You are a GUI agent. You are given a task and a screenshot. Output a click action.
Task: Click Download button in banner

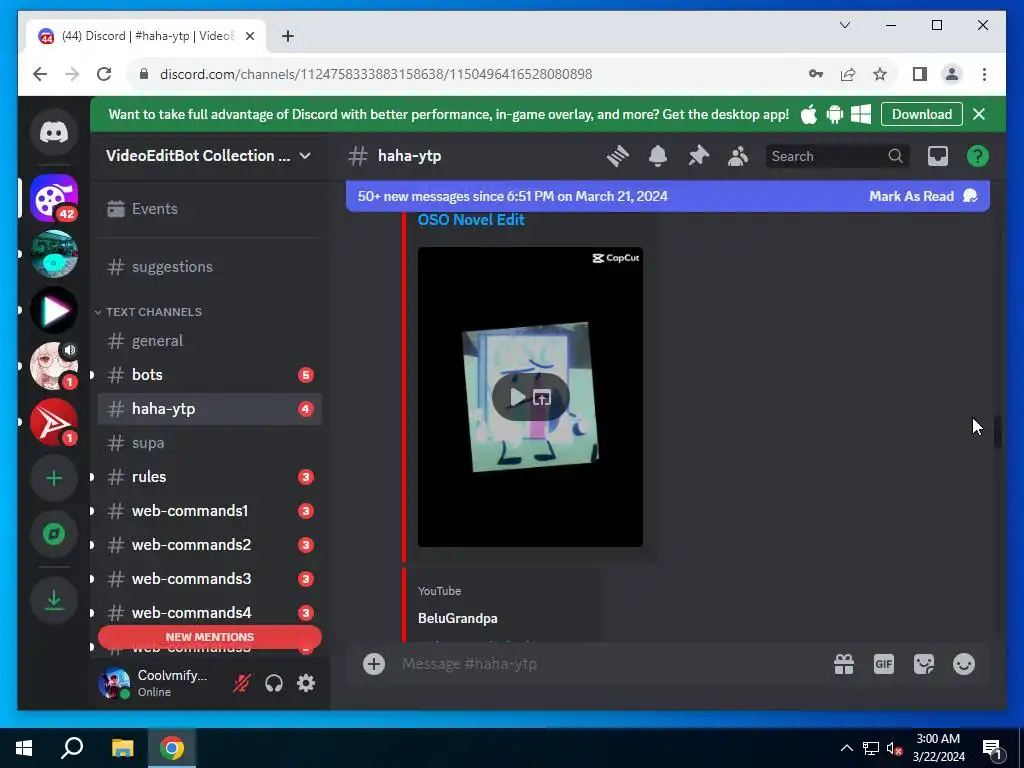point(921,114)
